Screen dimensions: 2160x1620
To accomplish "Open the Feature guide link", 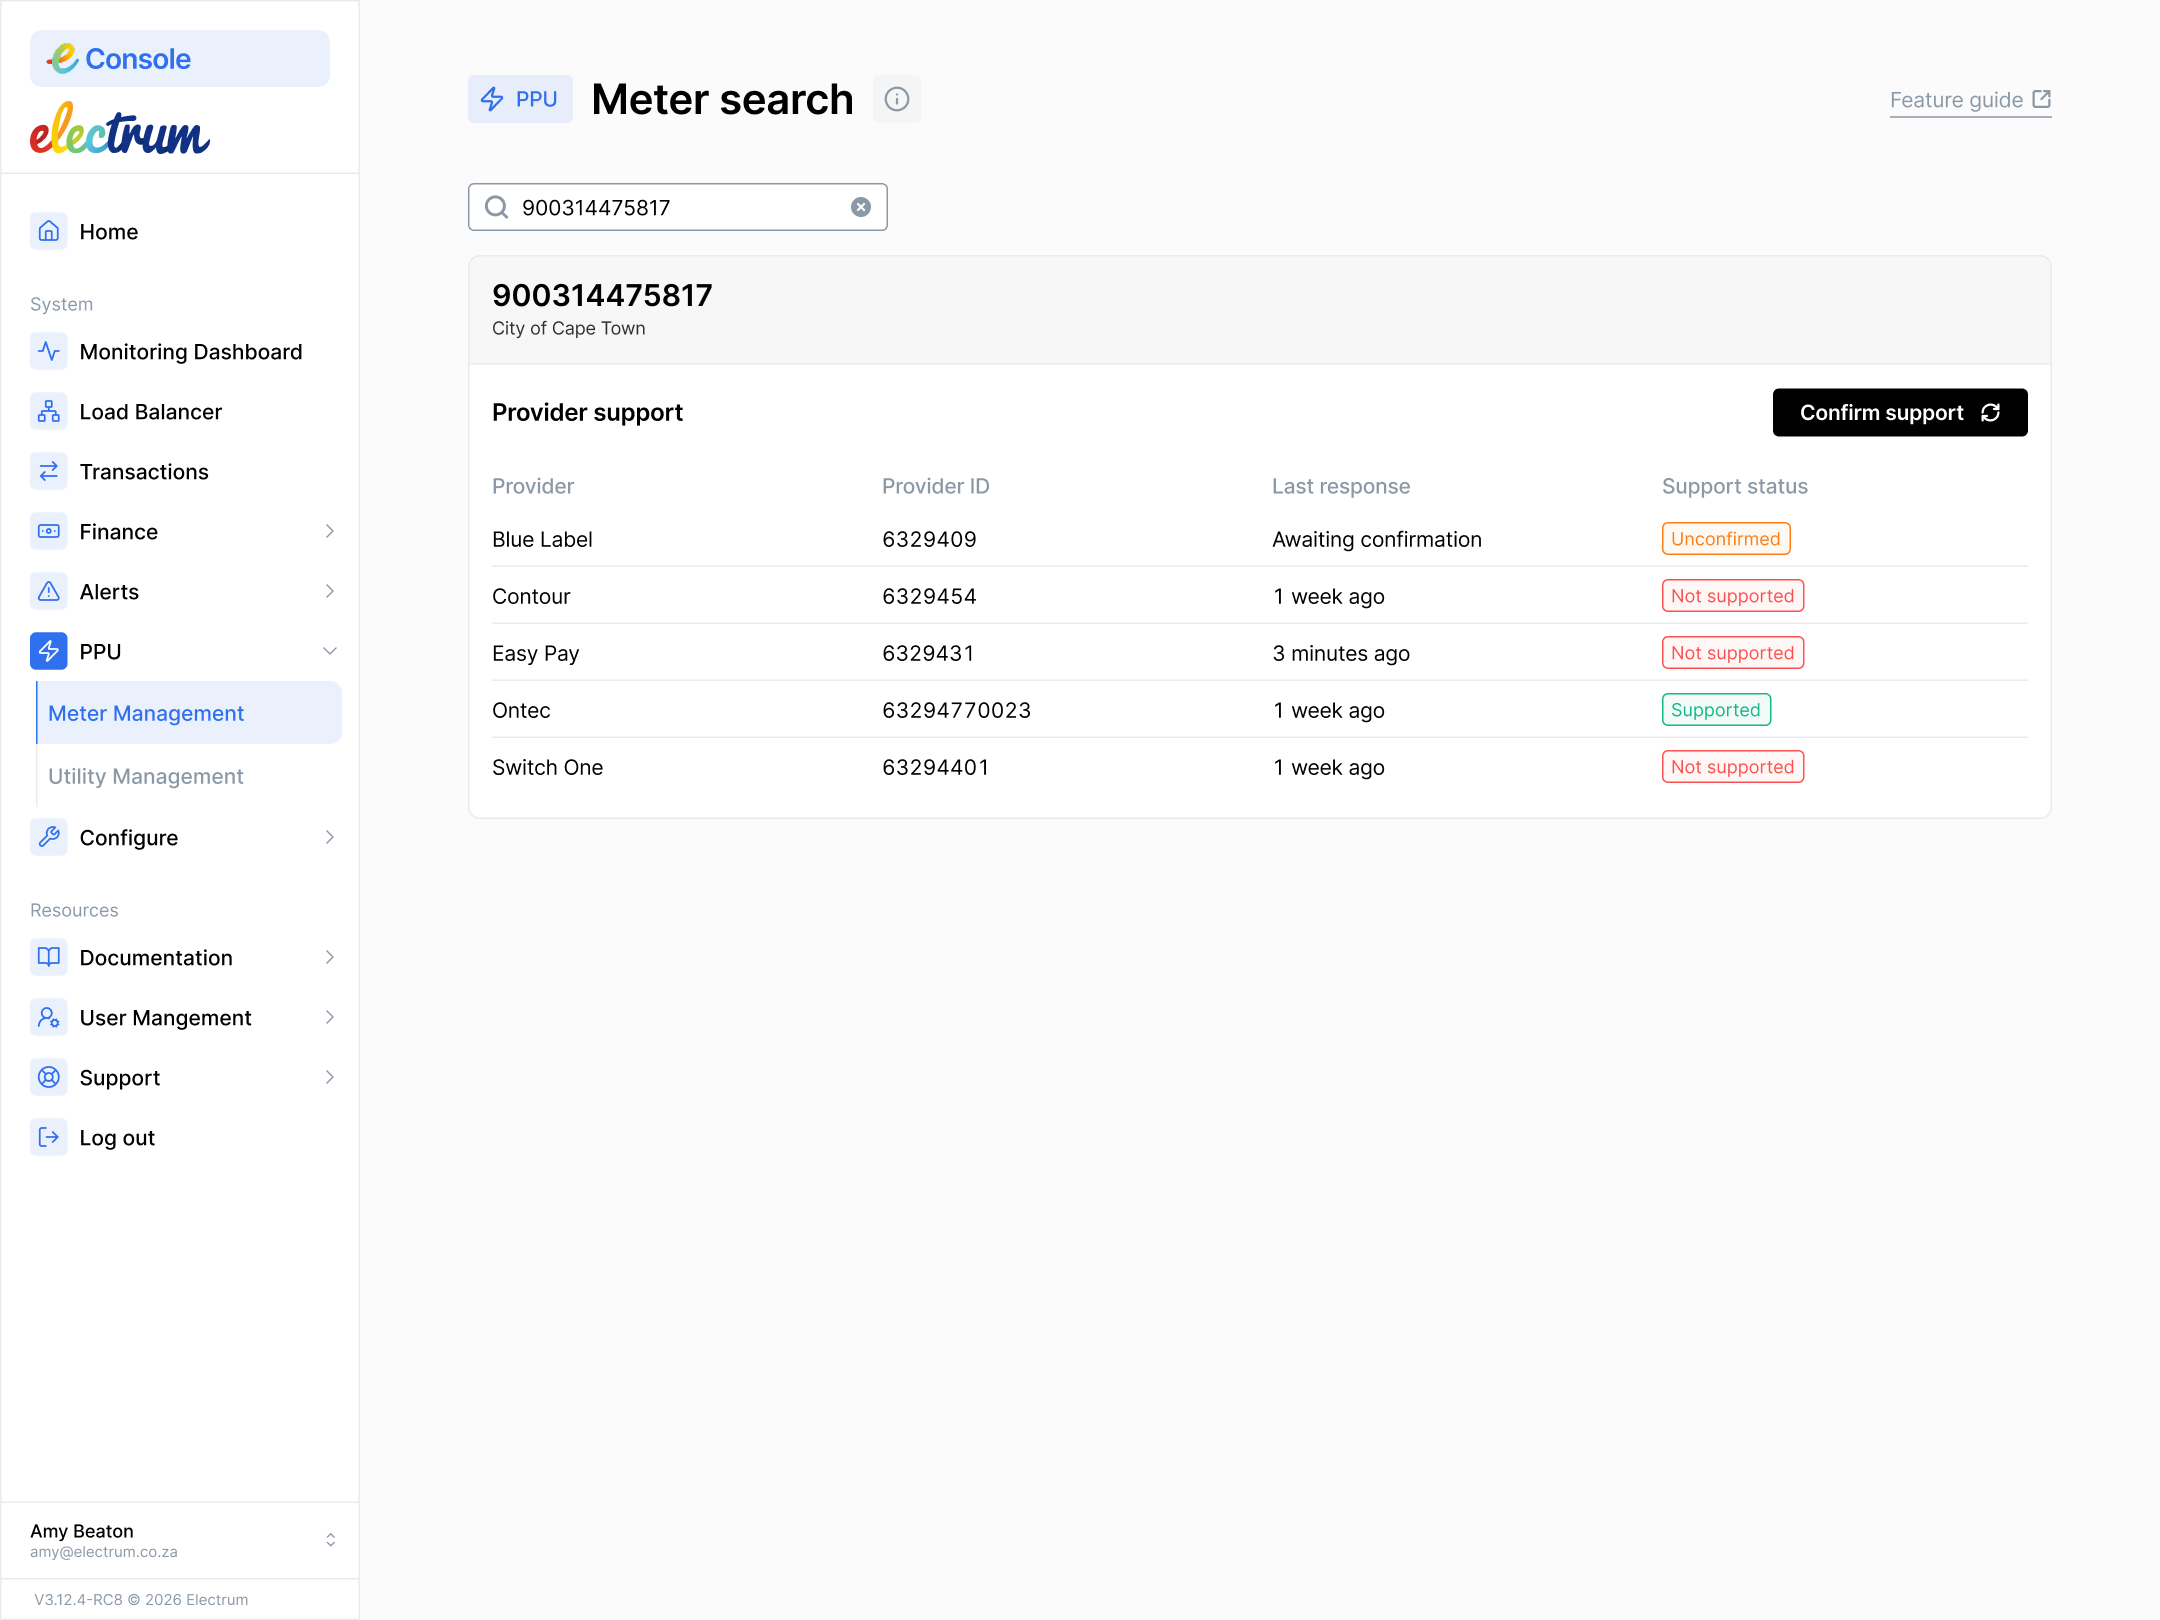I will coord(1970,100).
